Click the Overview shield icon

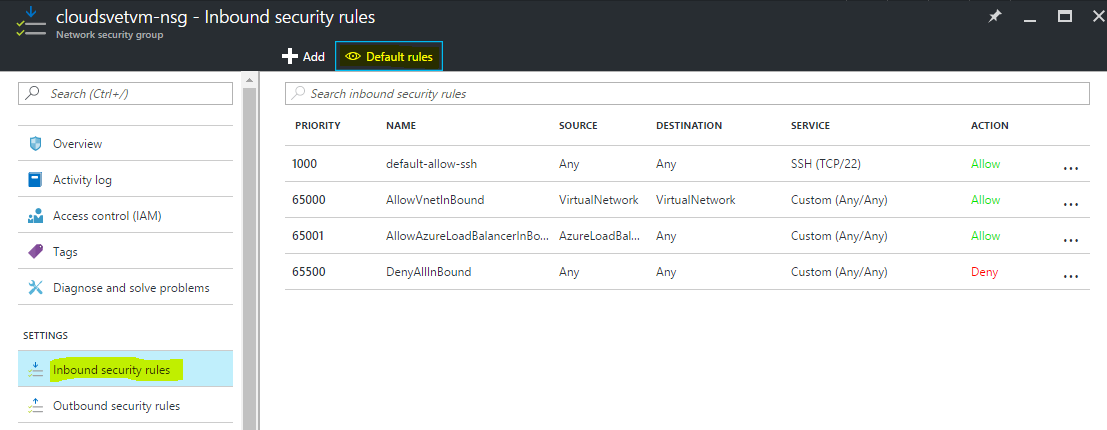click(x=35, y=143)
